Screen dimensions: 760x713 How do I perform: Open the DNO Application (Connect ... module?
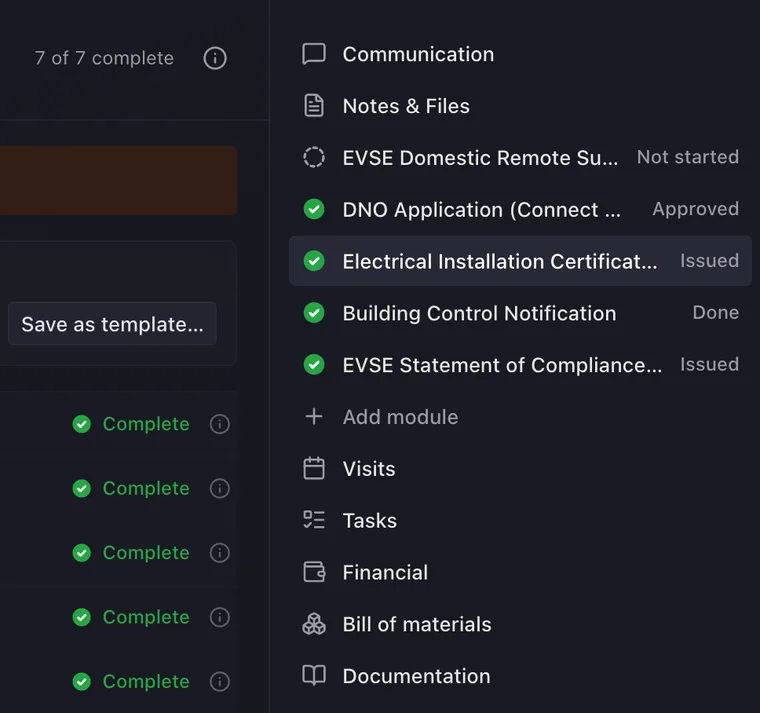coord(520,209)
